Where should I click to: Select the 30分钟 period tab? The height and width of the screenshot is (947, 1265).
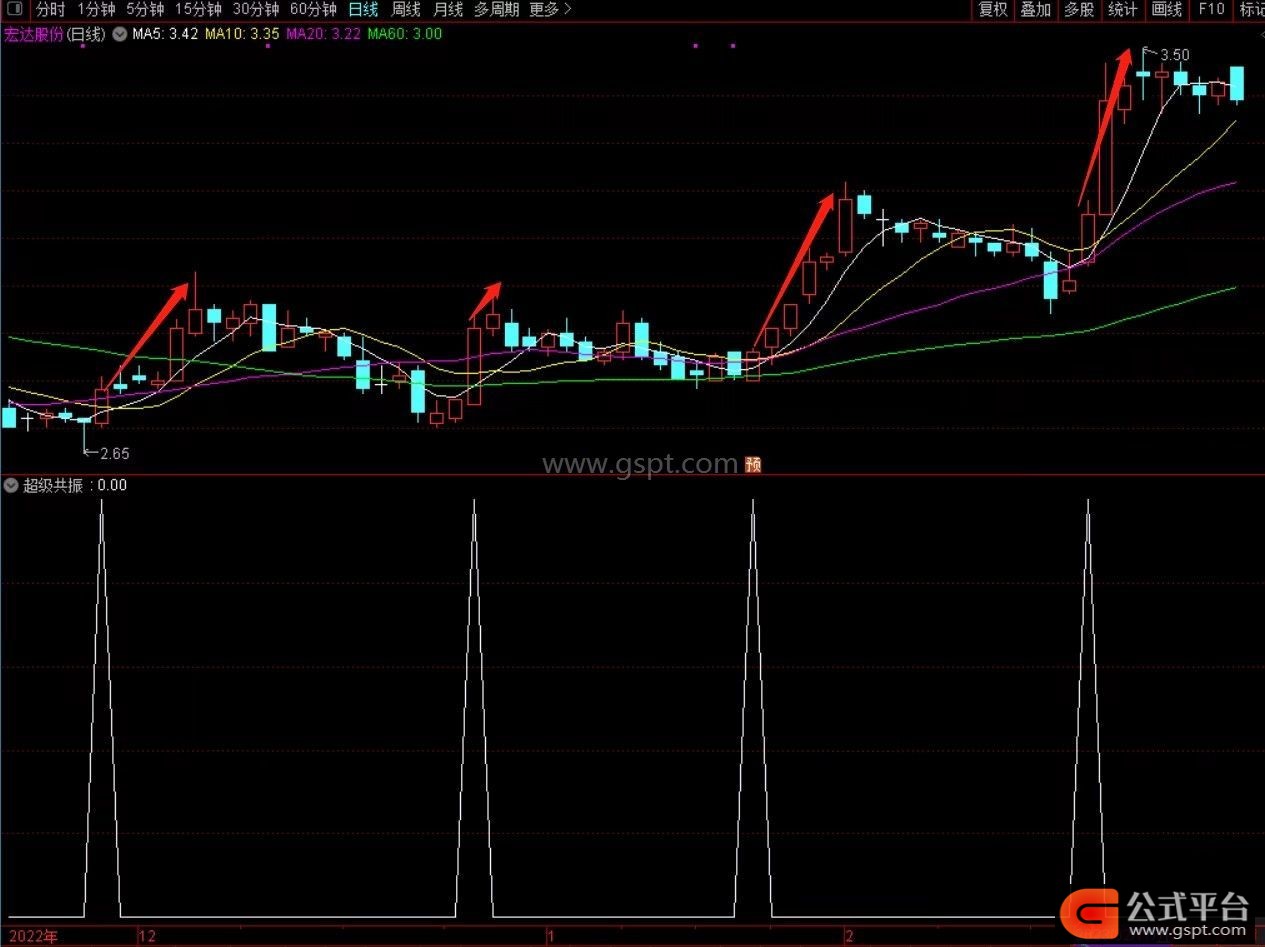(256, 10)
